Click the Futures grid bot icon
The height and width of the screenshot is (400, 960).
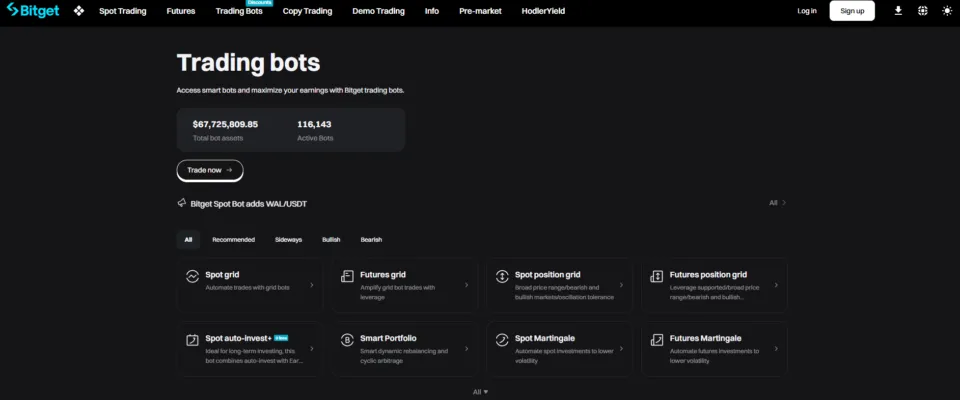click(x=347, y=276)
